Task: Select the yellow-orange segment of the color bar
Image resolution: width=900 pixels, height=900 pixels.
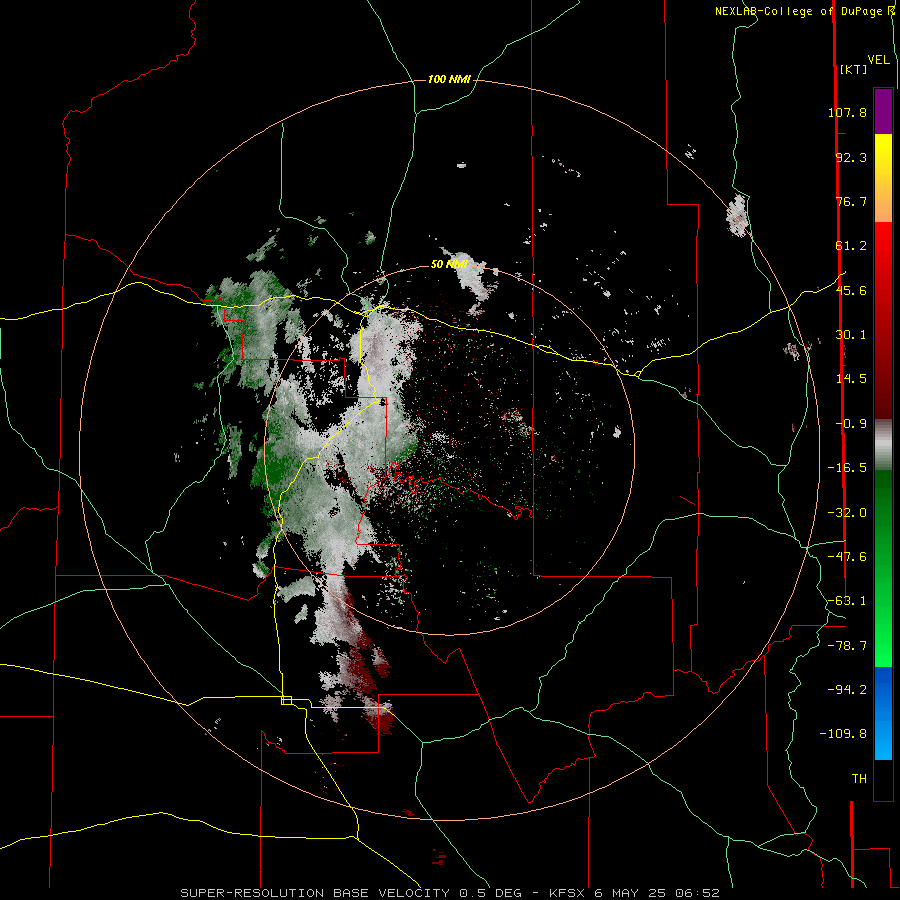Action: (883, 178)
